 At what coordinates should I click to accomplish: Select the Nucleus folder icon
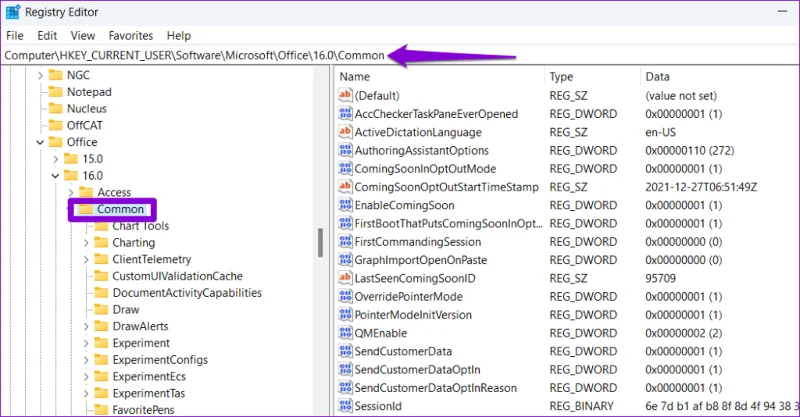pos(55,109)
